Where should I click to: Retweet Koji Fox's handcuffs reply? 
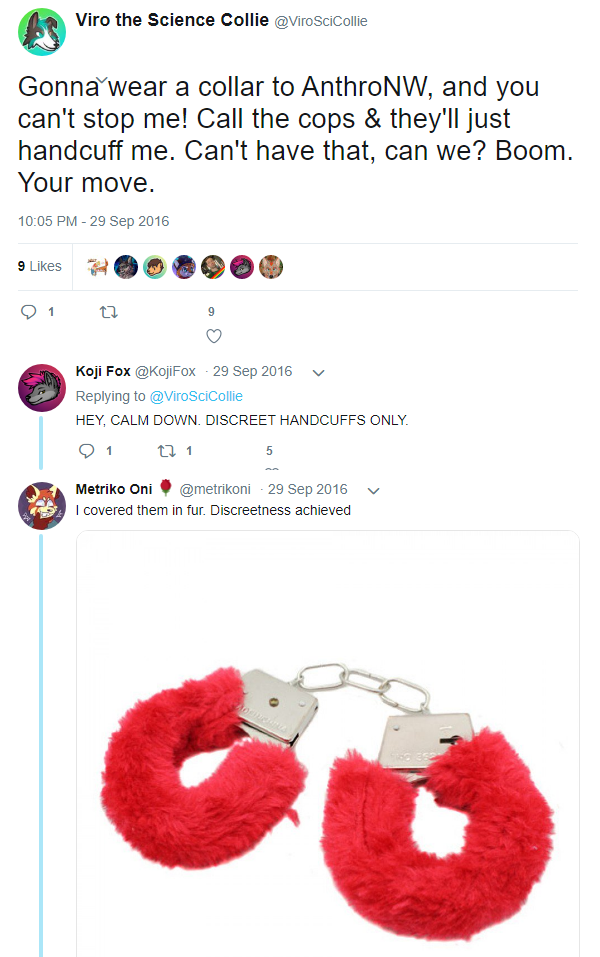[x=167, y=451]
